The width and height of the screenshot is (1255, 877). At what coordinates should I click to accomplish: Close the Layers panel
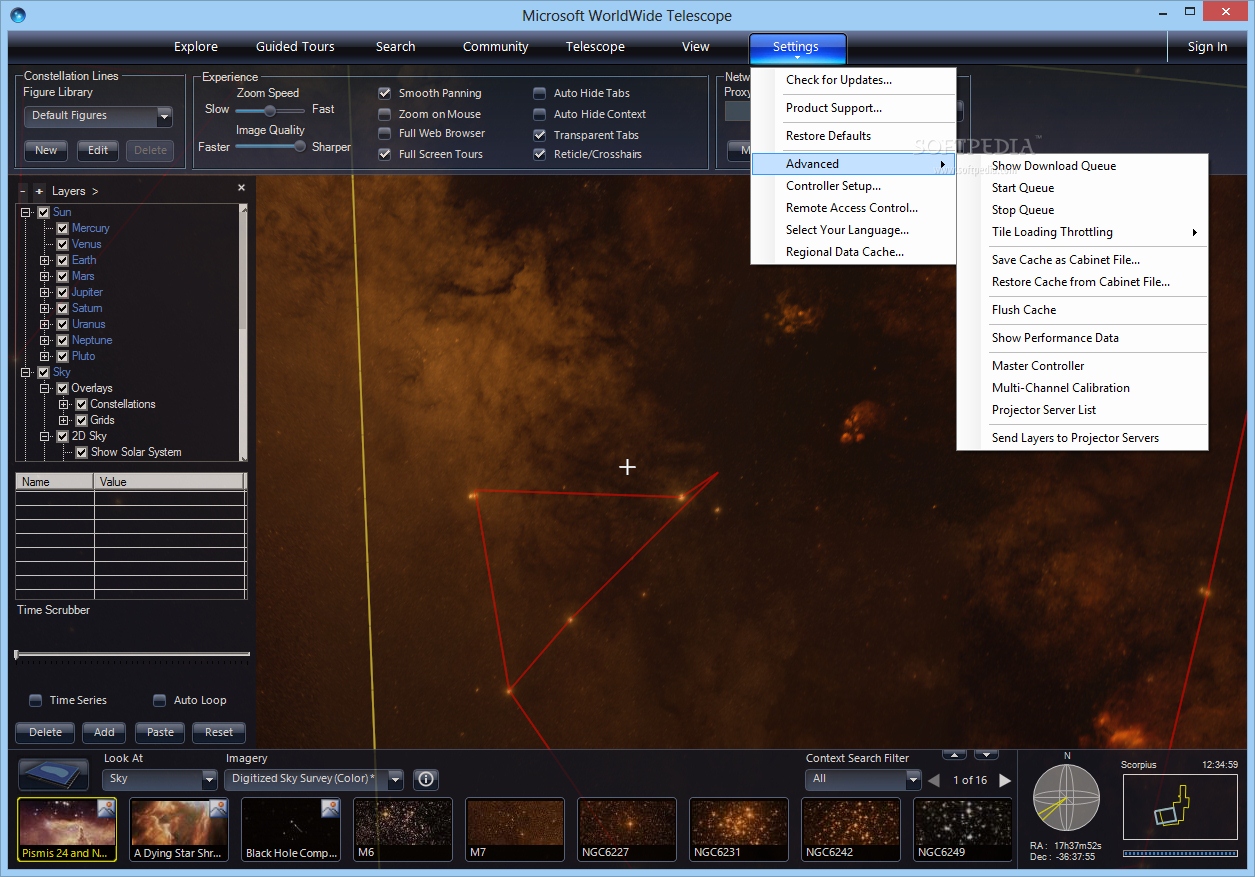click(x=241, y=188)
